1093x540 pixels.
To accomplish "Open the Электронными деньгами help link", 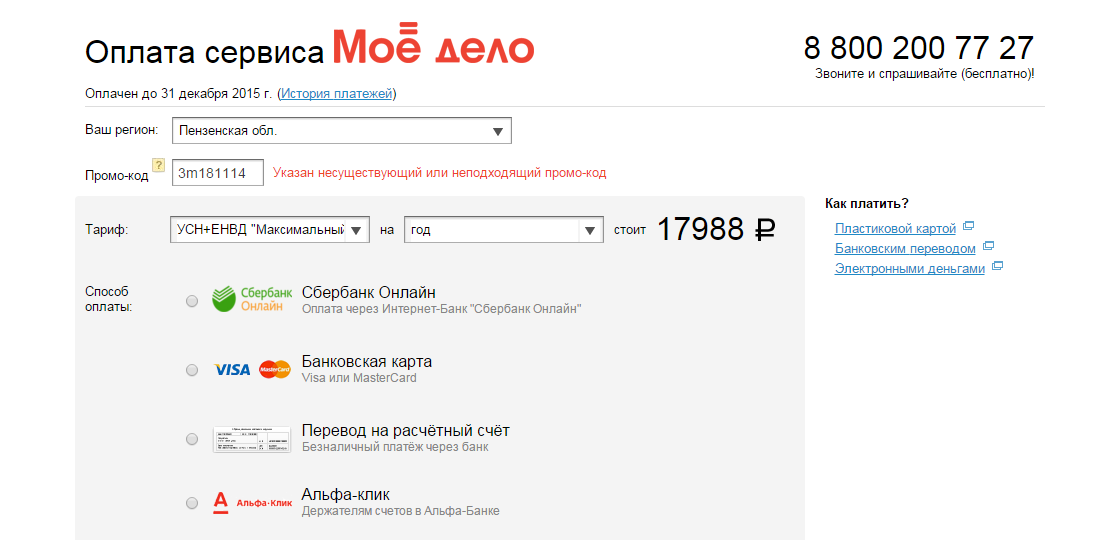I will pos(909,268).
